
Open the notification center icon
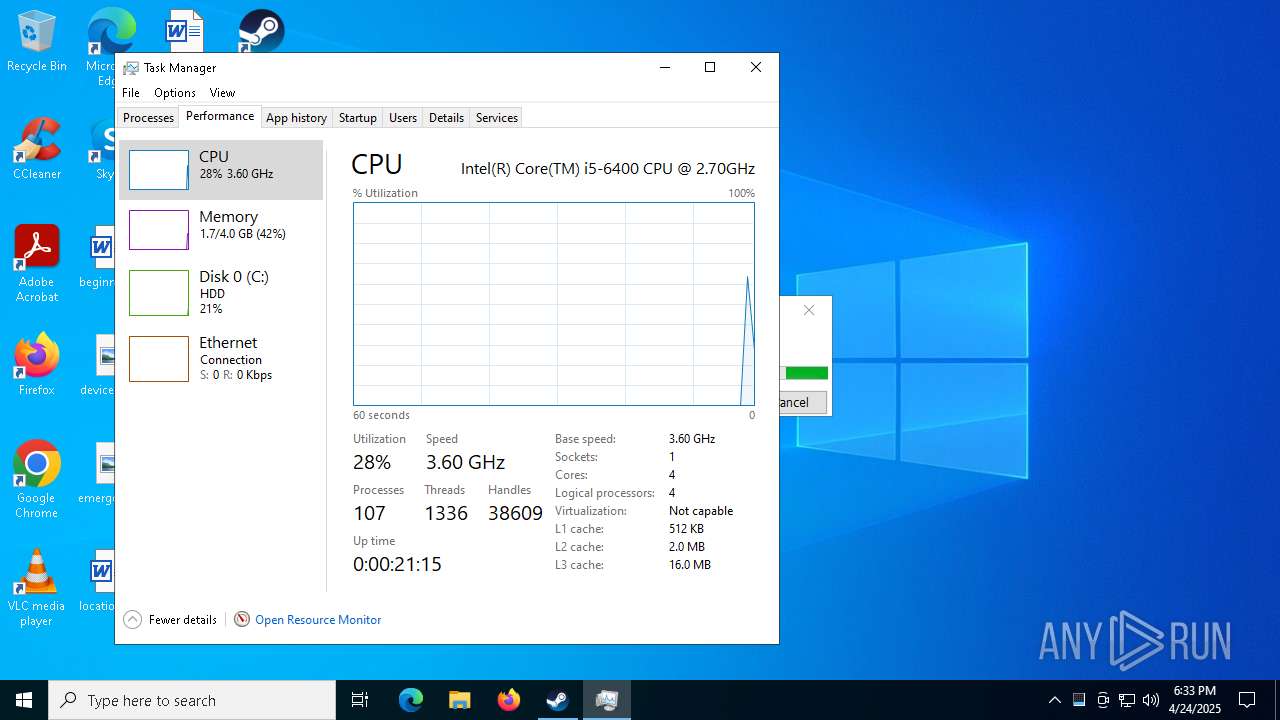(x=1247, y=700)
